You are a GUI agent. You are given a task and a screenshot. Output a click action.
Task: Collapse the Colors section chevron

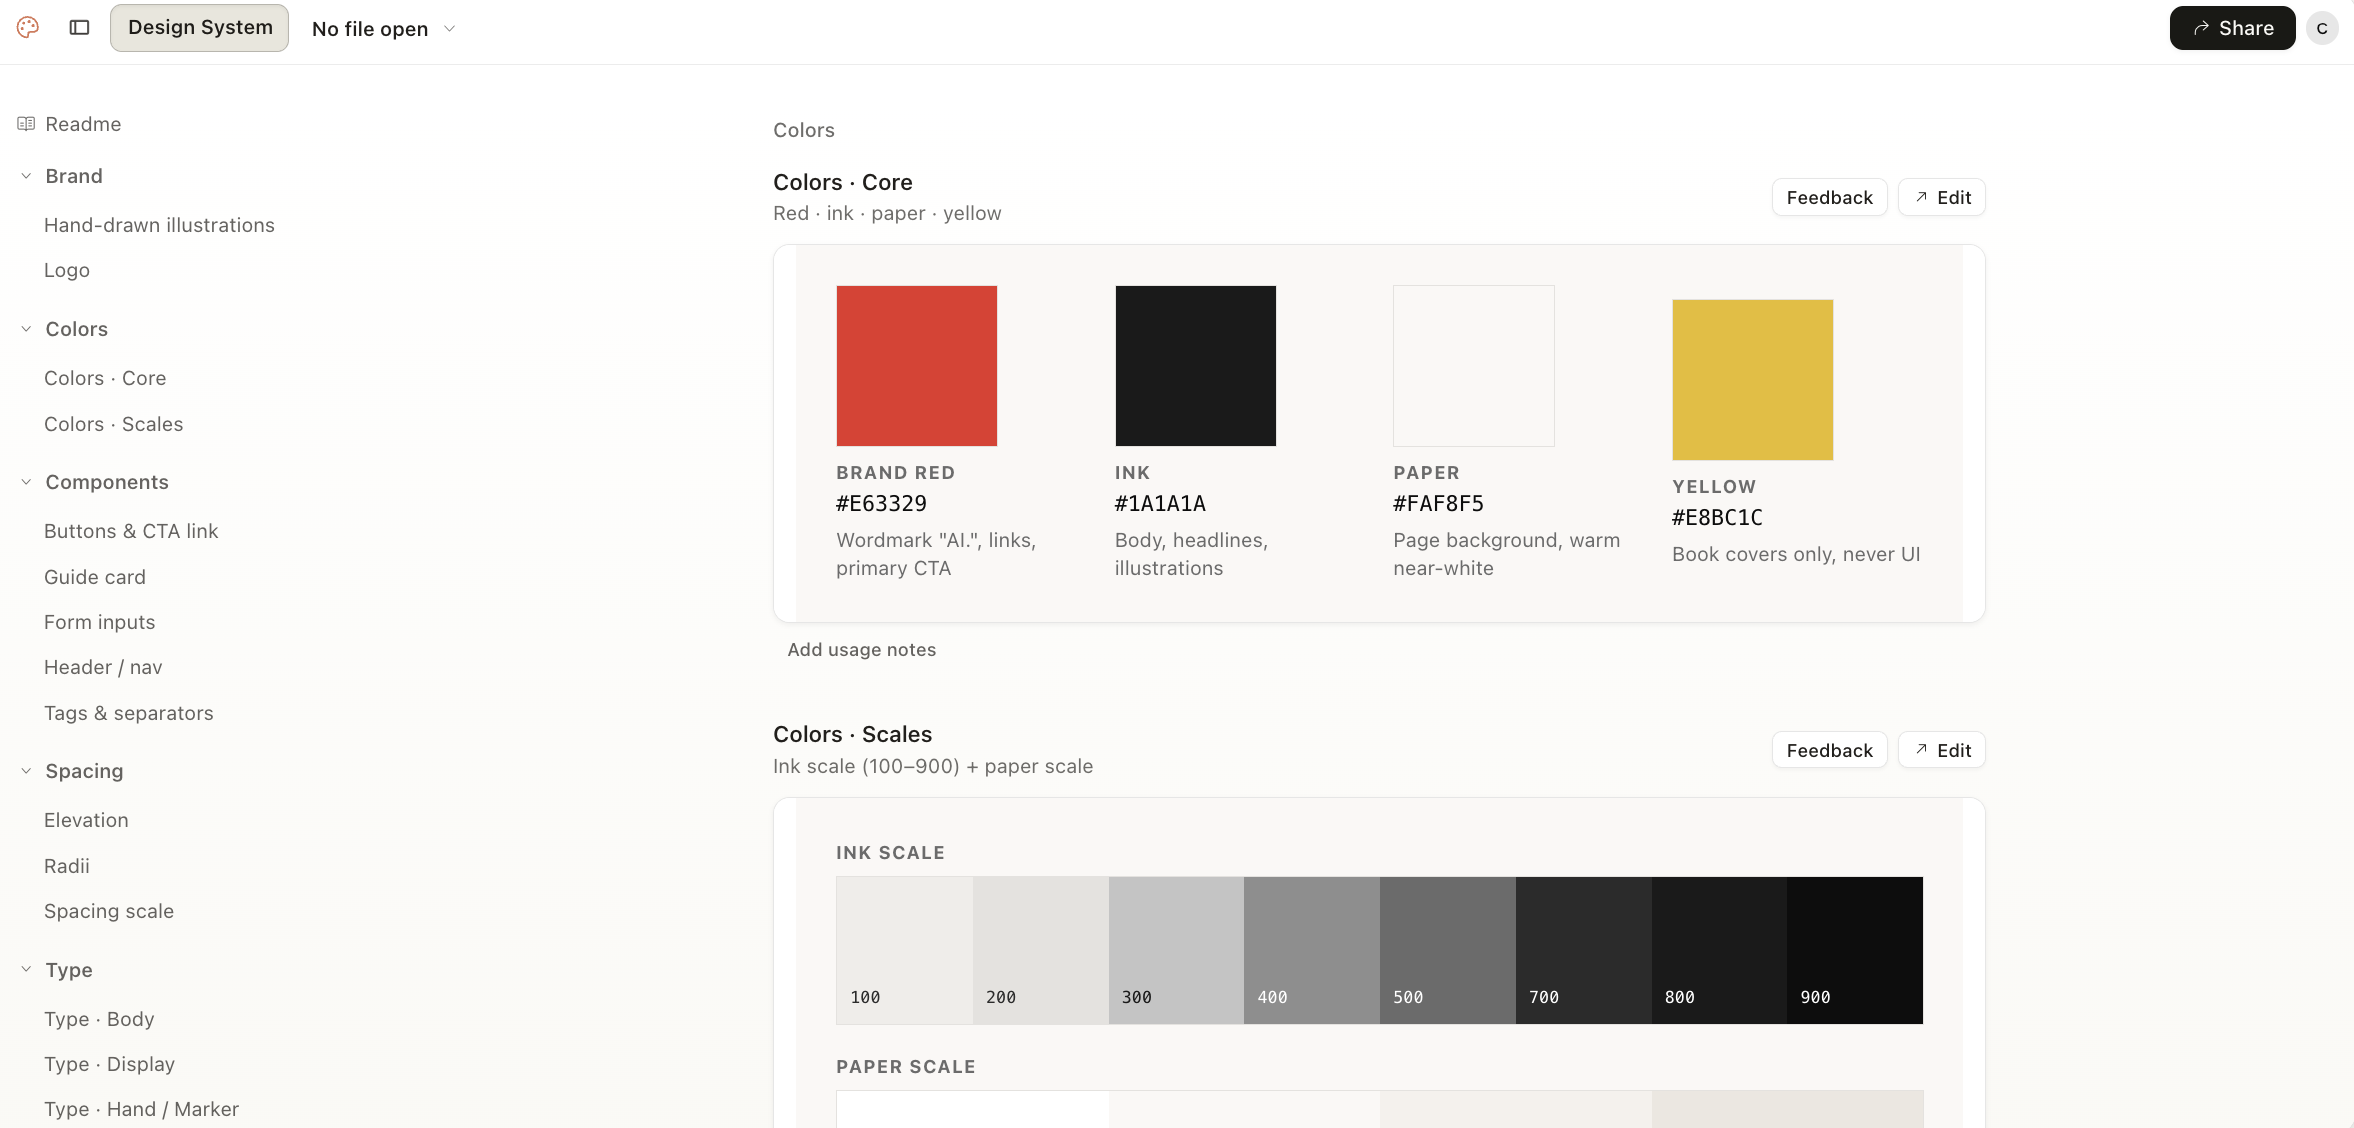click(x=26, y=329)
